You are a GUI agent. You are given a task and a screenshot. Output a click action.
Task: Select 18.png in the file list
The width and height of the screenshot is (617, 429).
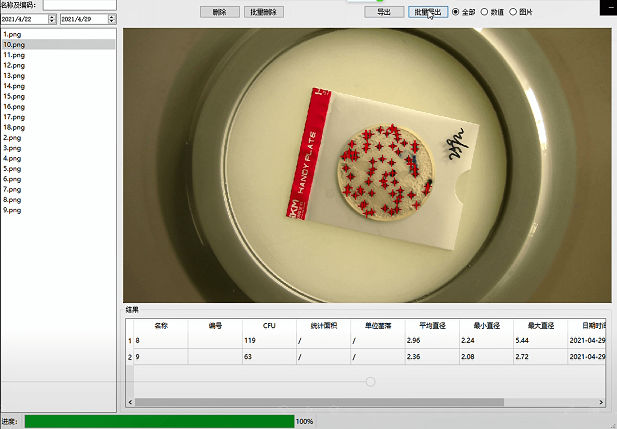(14, 127)
